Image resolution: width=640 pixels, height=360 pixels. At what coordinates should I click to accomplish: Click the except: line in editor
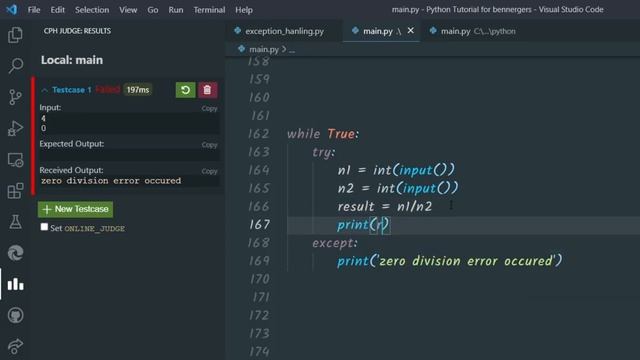click(x=335, y=243)
